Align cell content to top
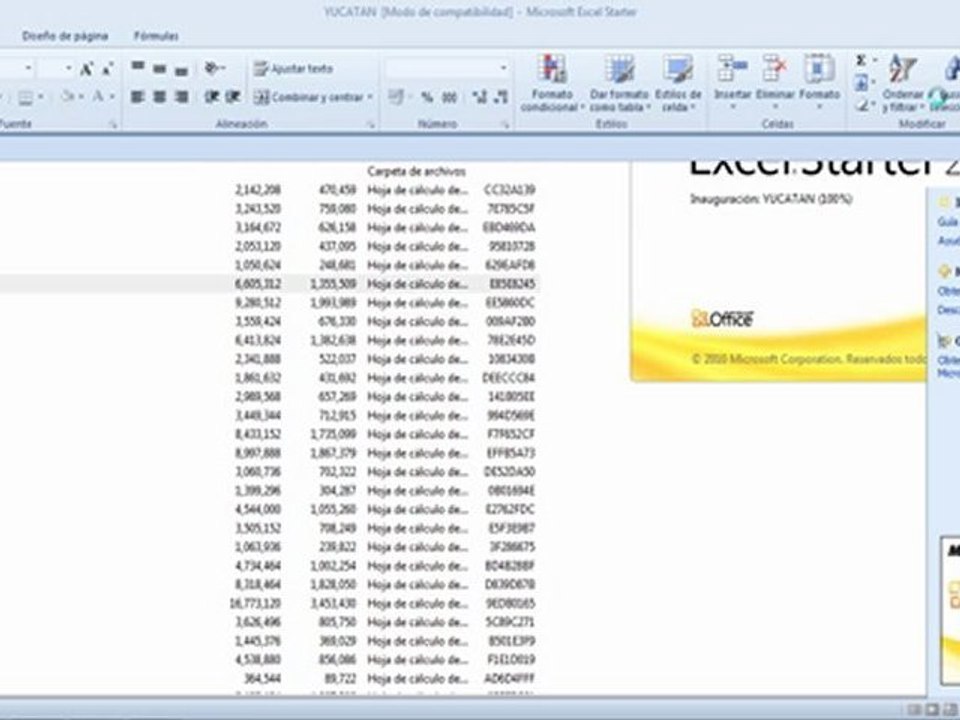The image size is (960, 720). click(138, 67)
